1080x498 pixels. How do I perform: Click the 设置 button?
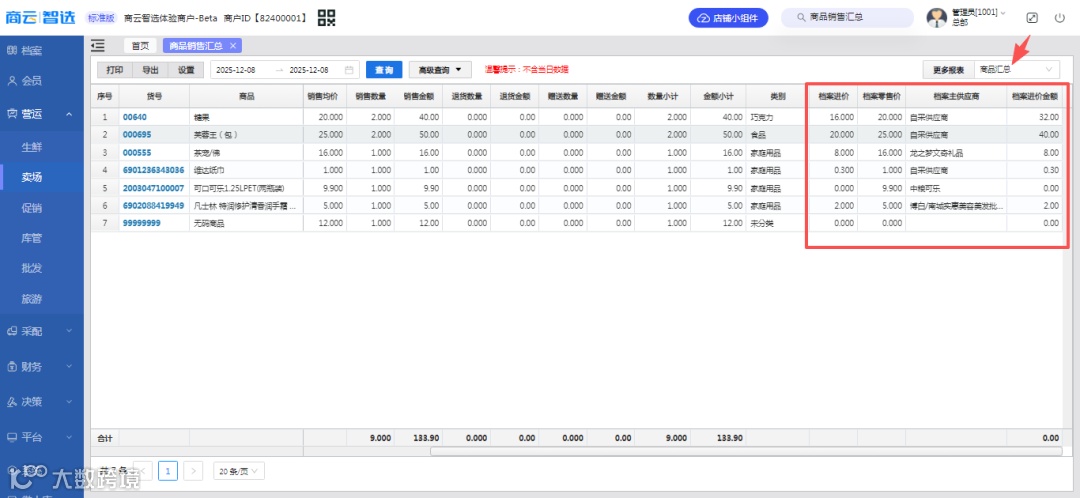coord(186,70)
